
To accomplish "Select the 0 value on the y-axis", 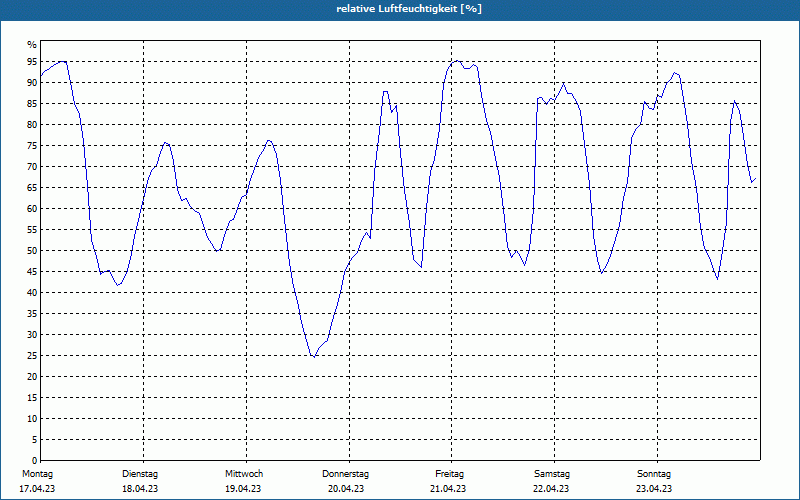I will click(x=35, y=461).
